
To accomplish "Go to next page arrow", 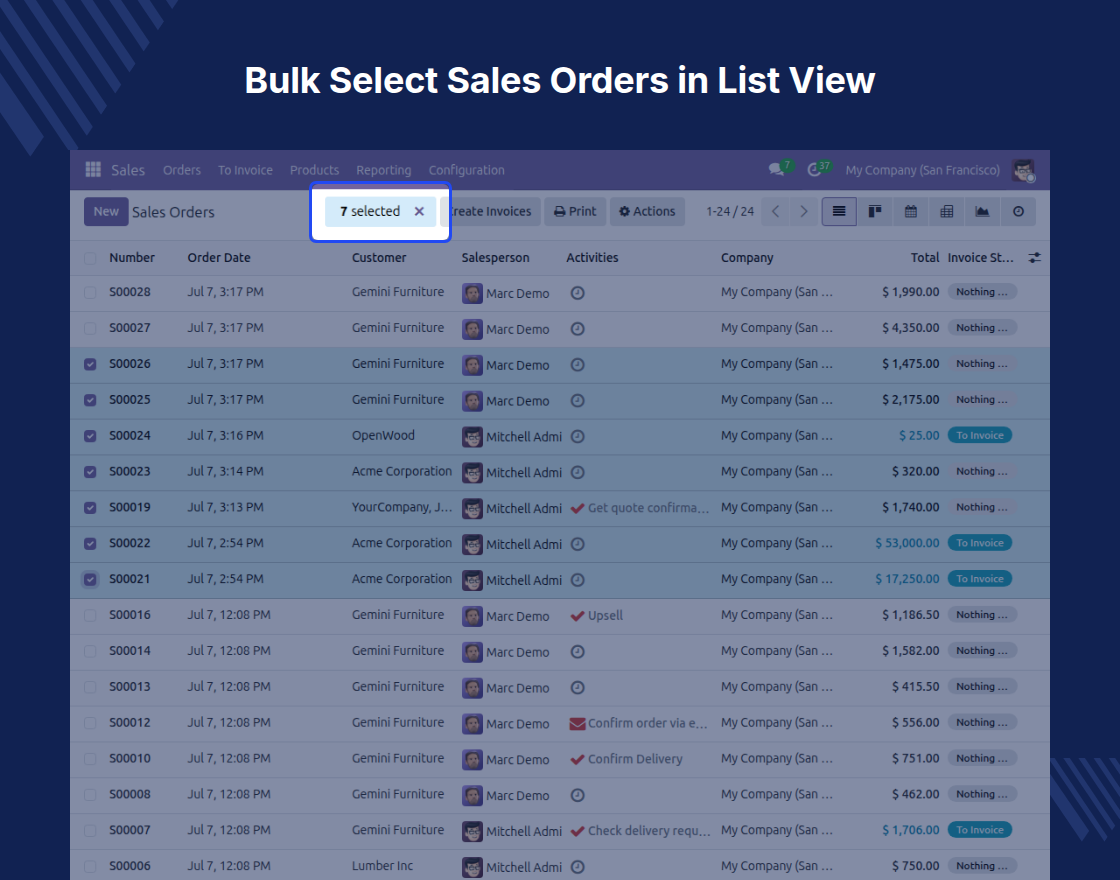I will [804, 211].
